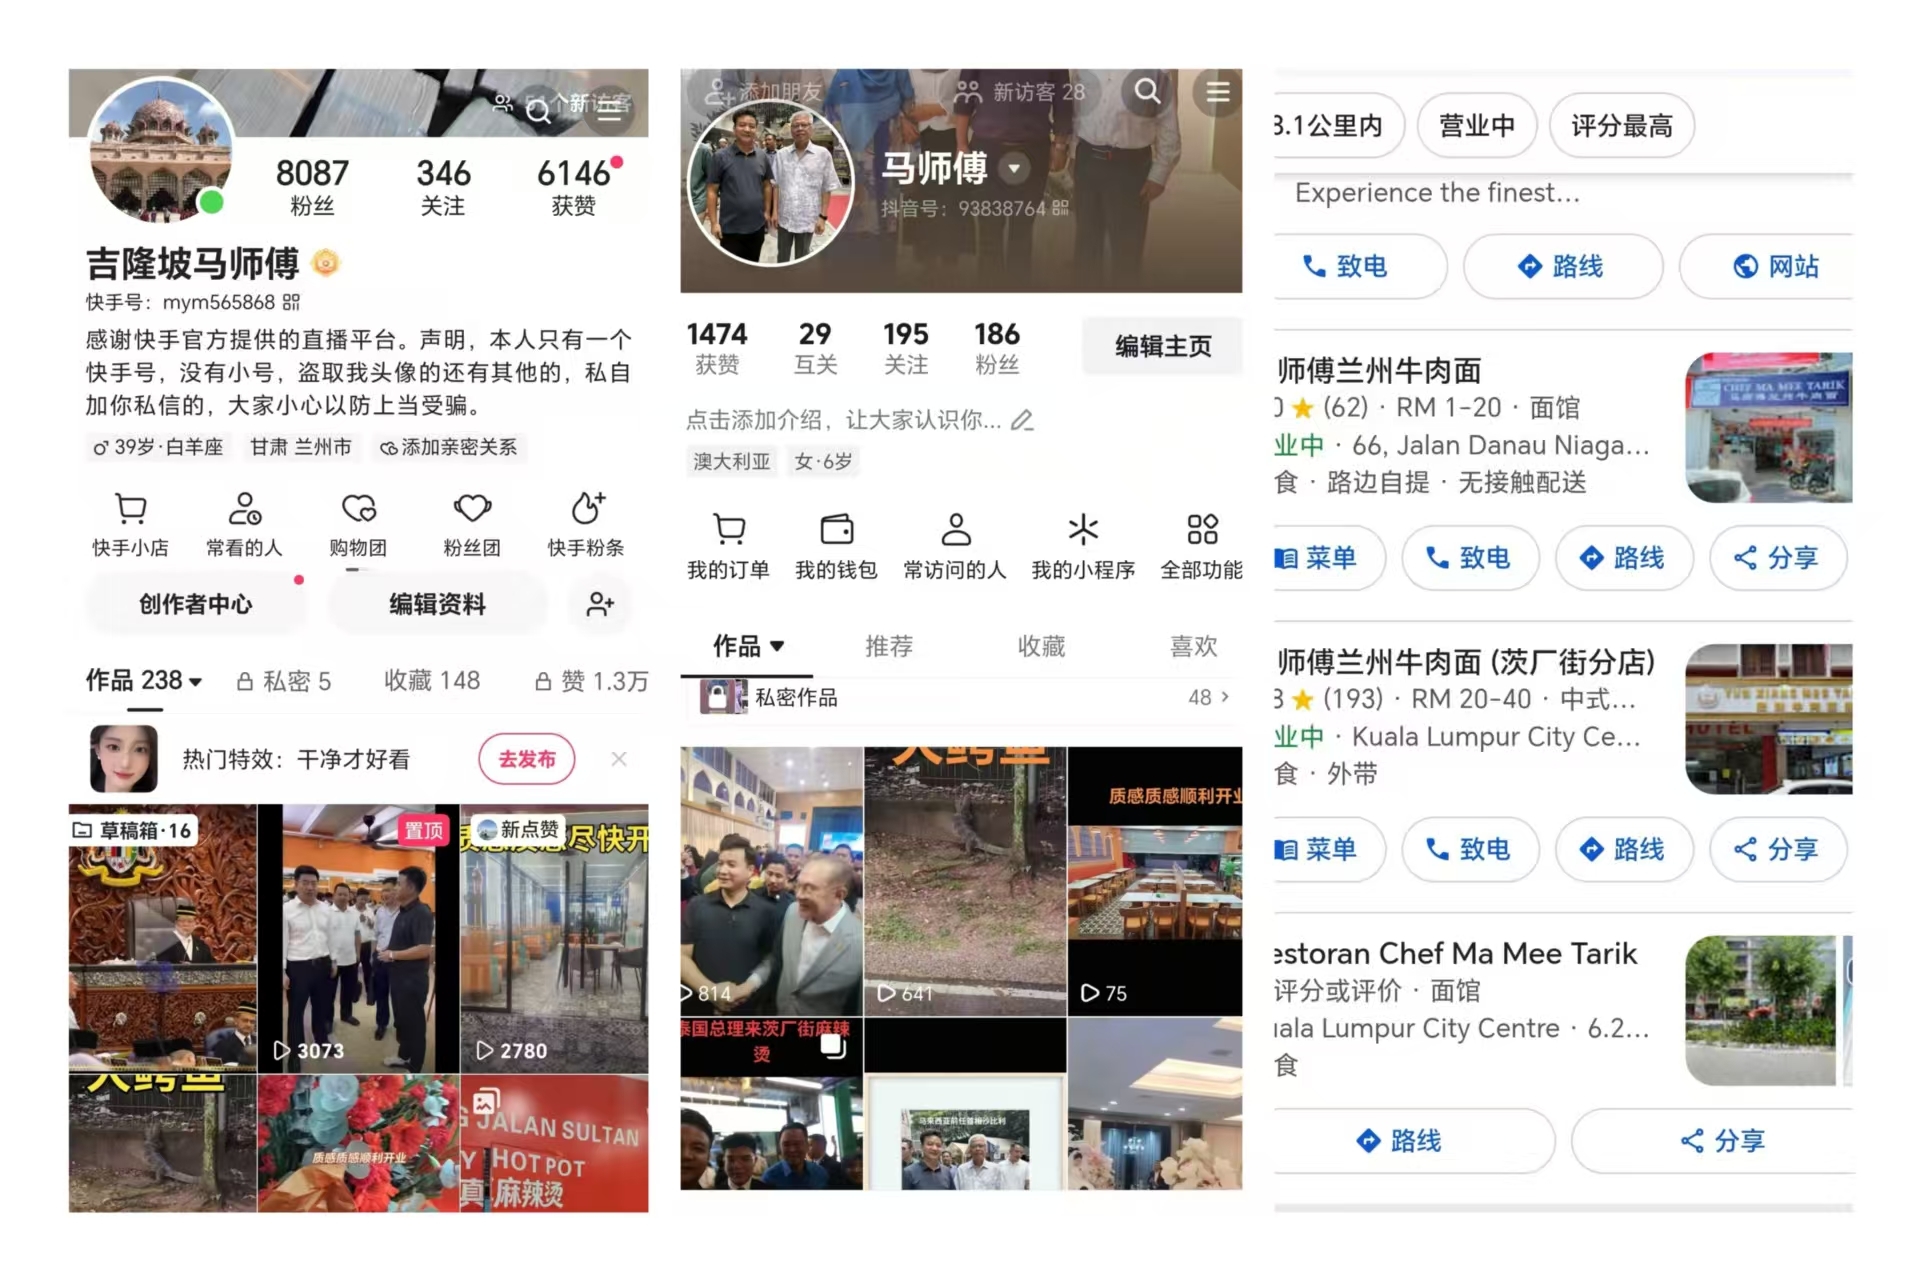
Task: Toggle the 营业中 filter chip
Action: pyautogui.click(x=1476, y=126)
